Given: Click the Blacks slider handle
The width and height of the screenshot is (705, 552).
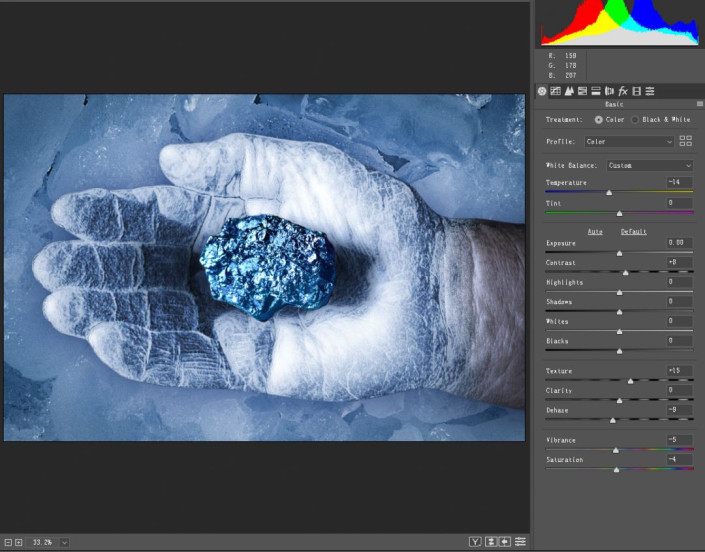Looking at the screenshot, I should coord(619,351).
